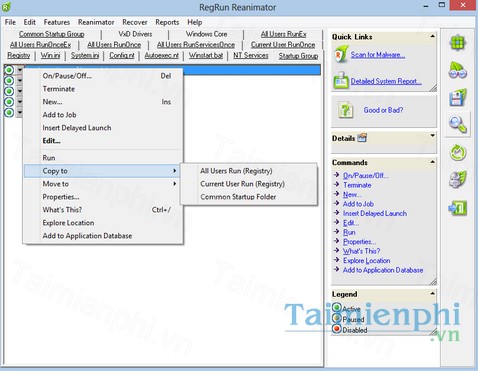Click the floppy disk save icon in sidebar

(x=458, y=98)
